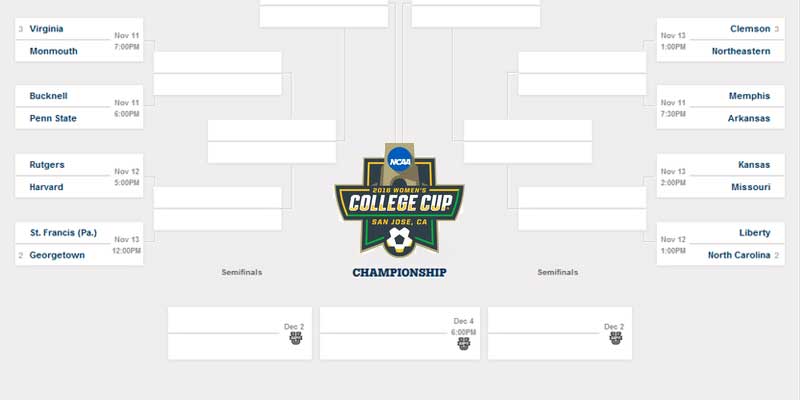Click the Kansas team name
The height and width of the screenshot is (400, 800).
(x=754, y=165)
